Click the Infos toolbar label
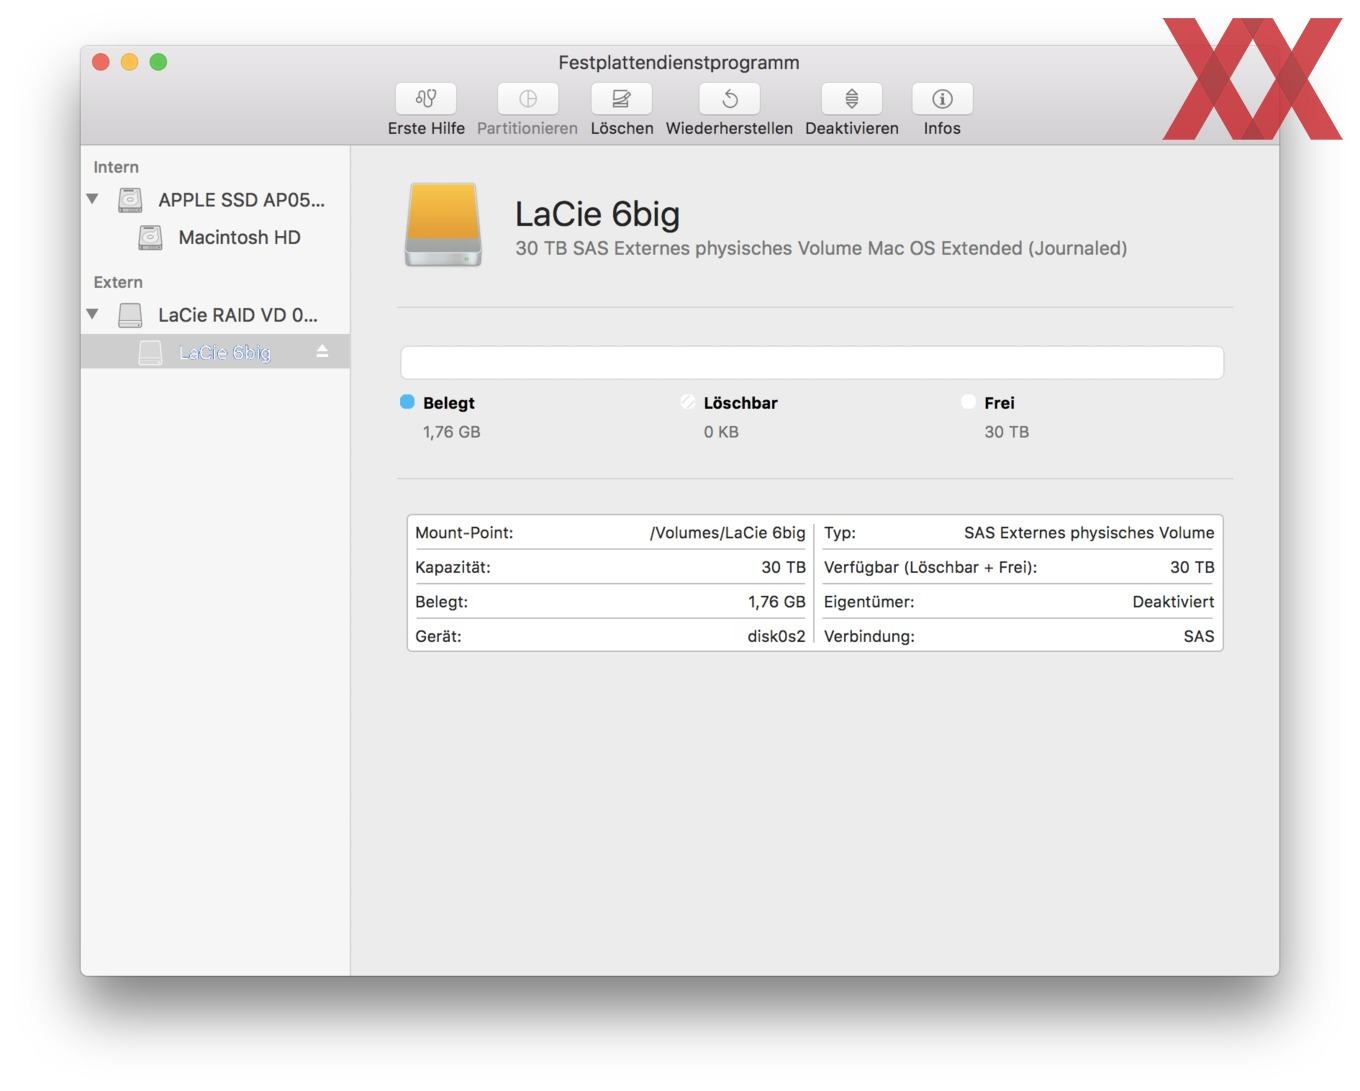 942,128
